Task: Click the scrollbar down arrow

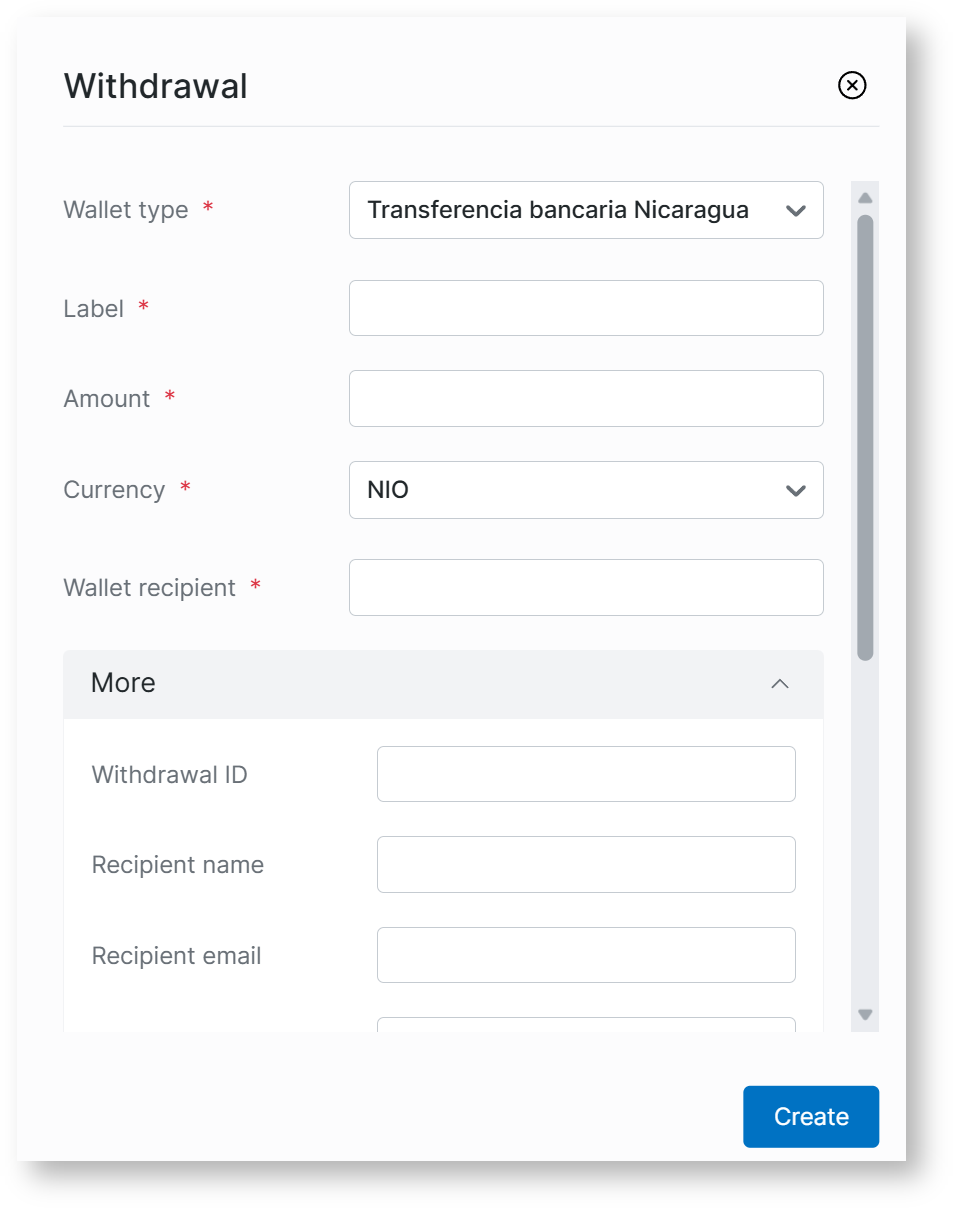Action: click(x=865, y=1014)
